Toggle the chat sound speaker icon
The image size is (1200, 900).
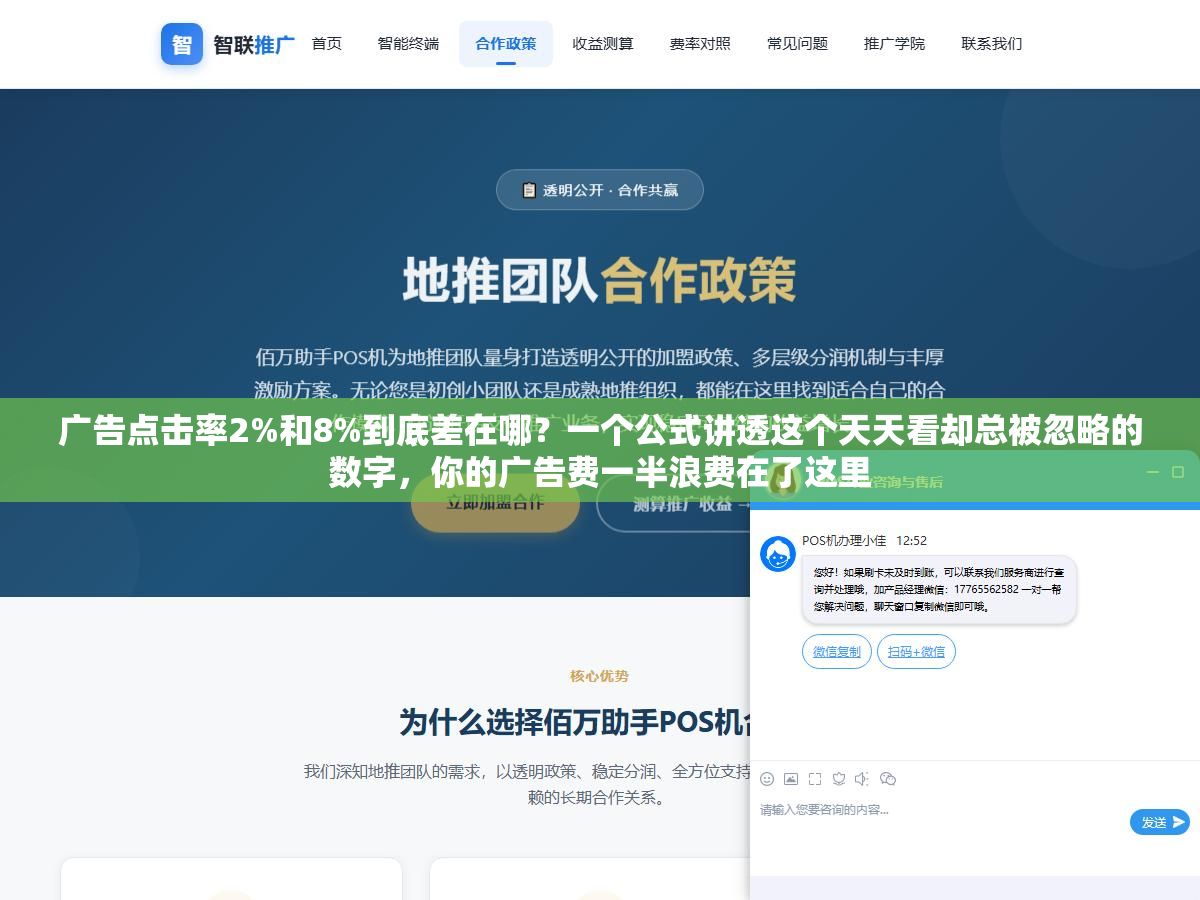click(x=862, y=779)
